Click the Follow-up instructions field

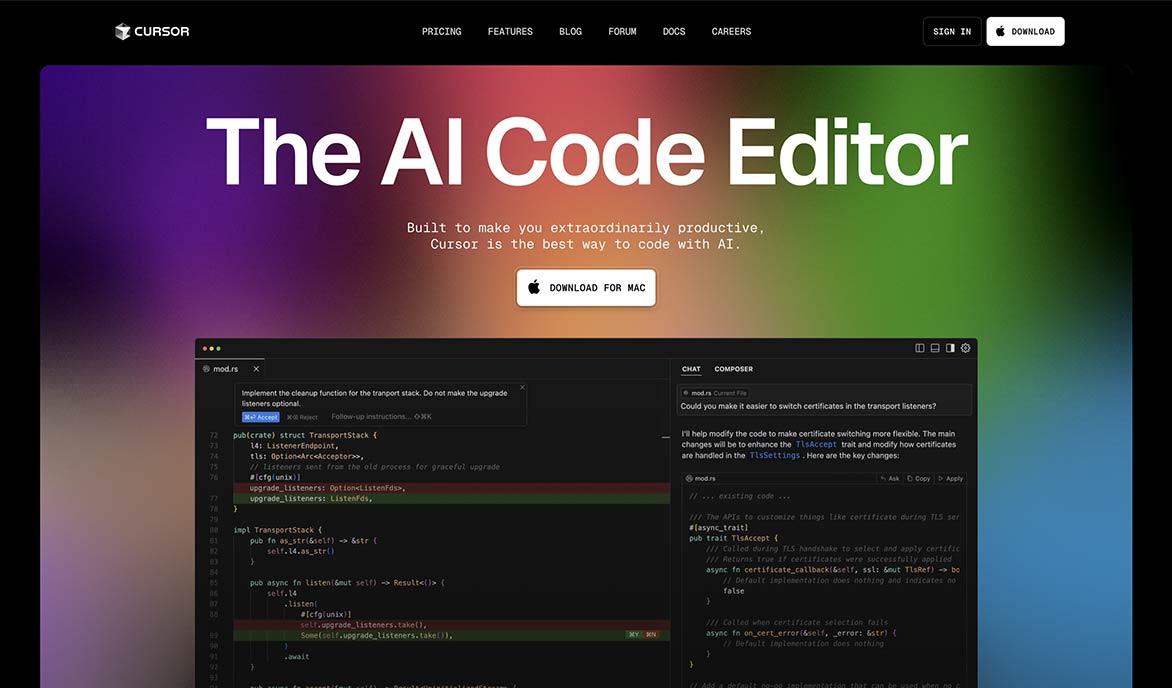[x=381, y=417]
